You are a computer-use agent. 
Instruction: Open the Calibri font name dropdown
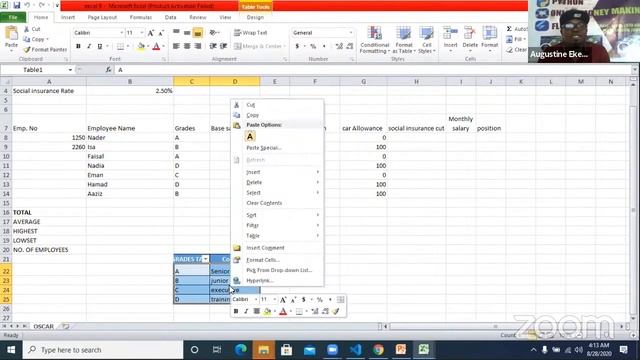pyautogui.click(x=121, y=33)
